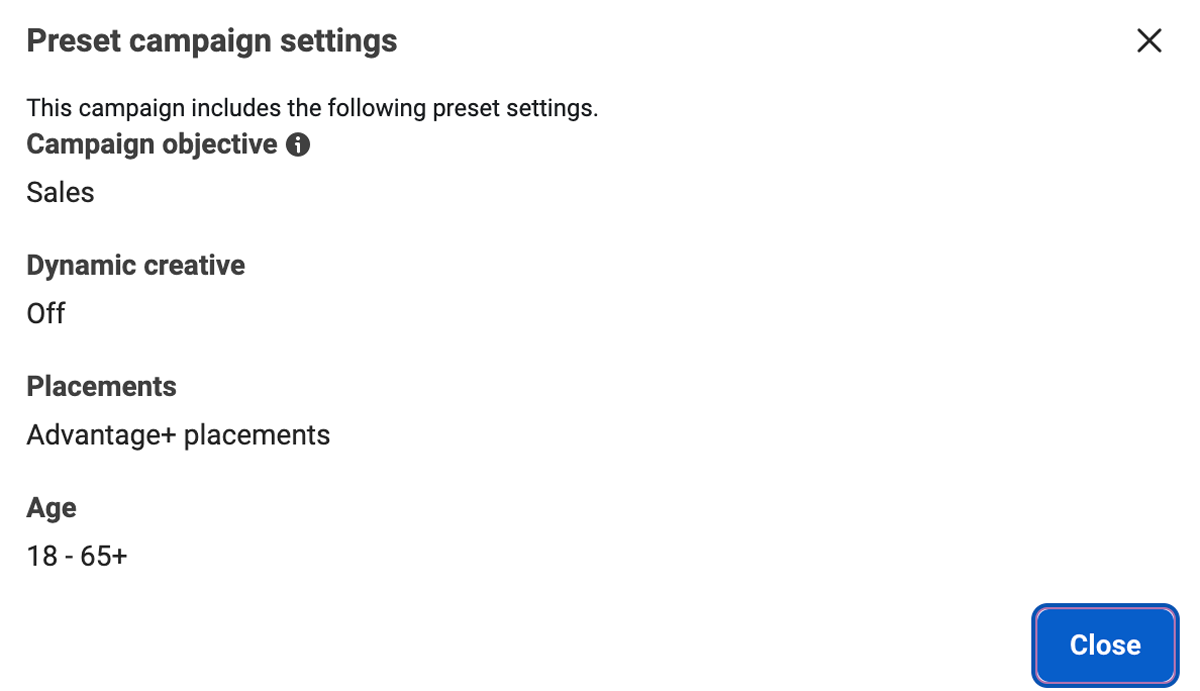Click the X icon to dismiss dialog

coord(1149,41)
